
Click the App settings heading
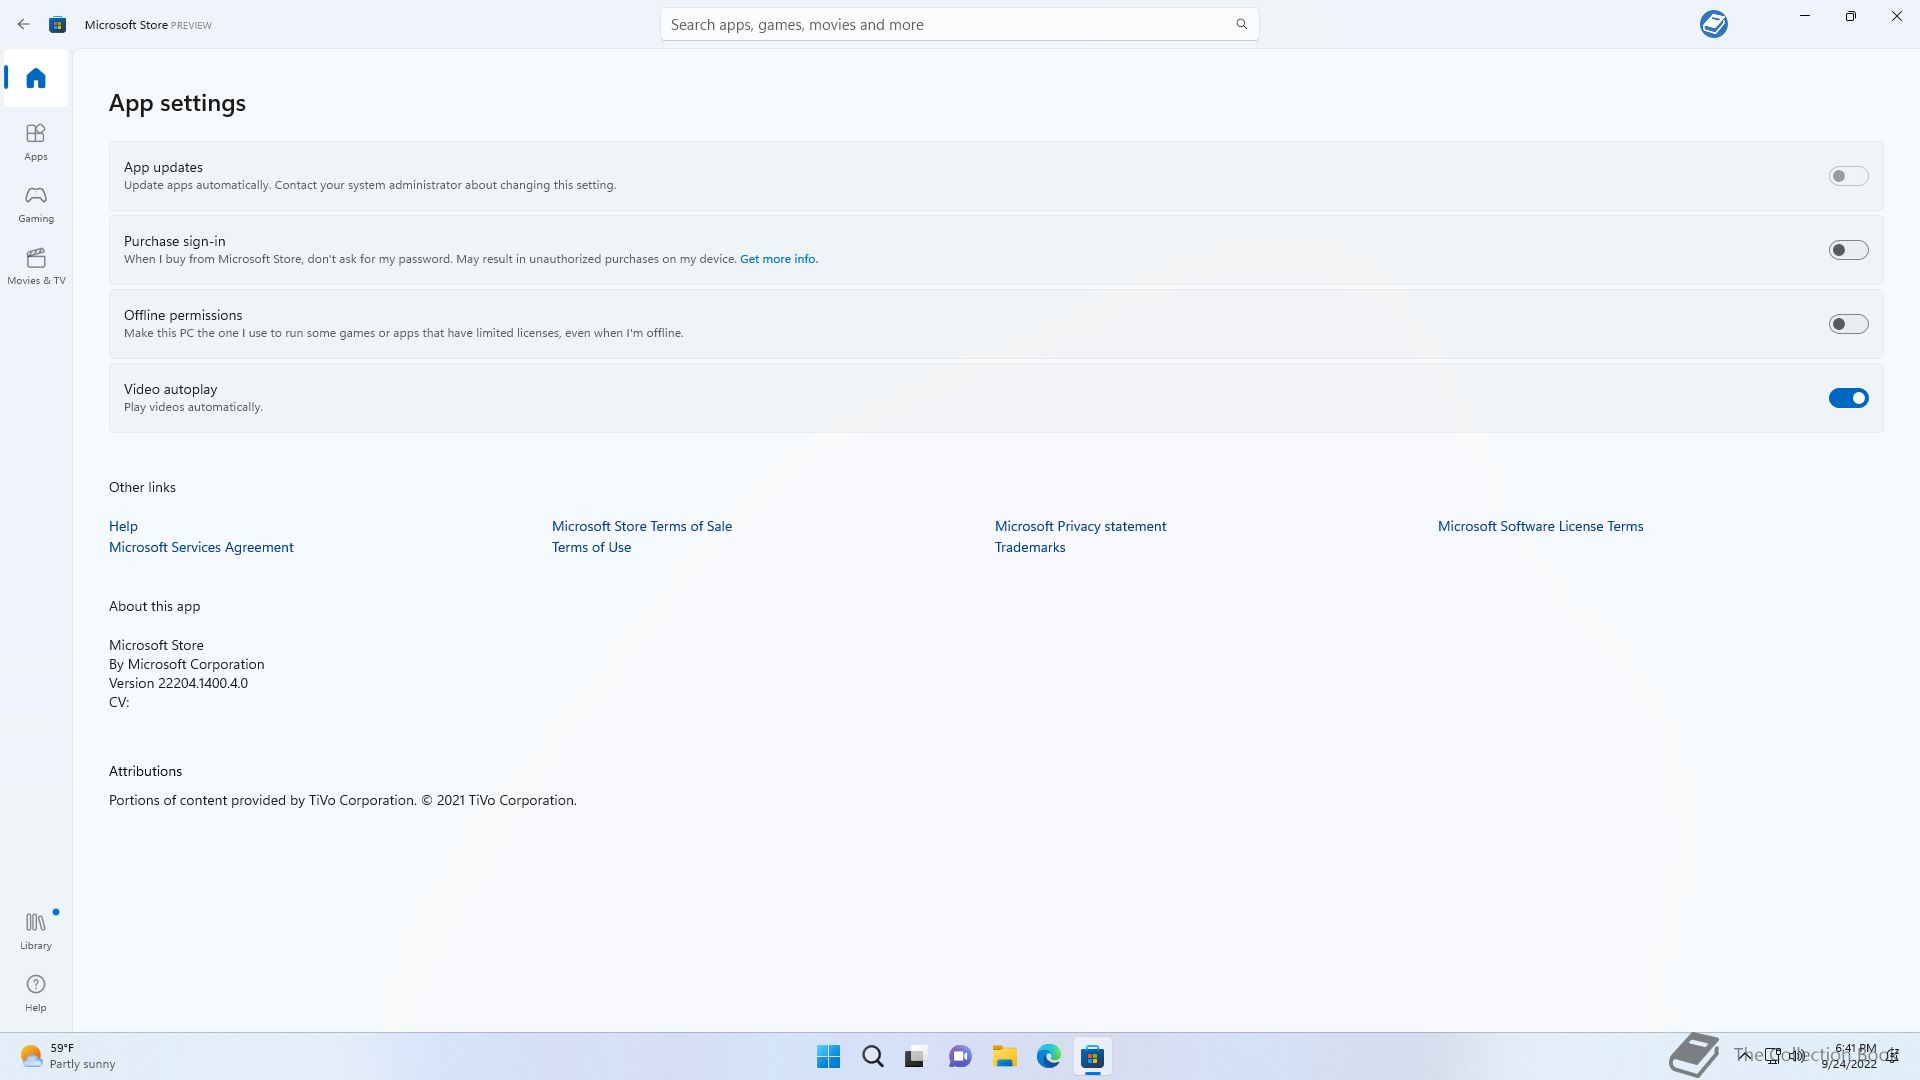[177, 103]
